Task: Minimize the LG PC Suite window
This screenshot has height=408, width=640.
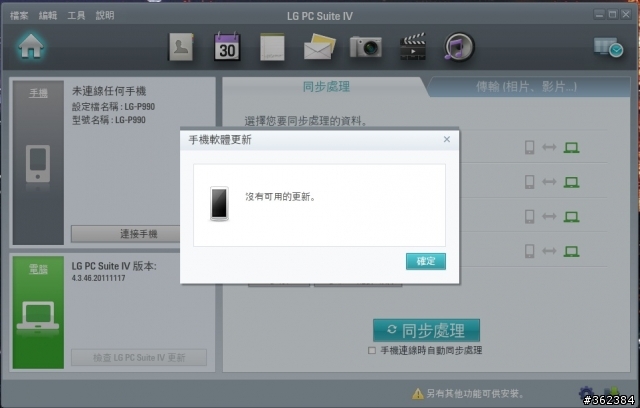Action: click(599, 15)
